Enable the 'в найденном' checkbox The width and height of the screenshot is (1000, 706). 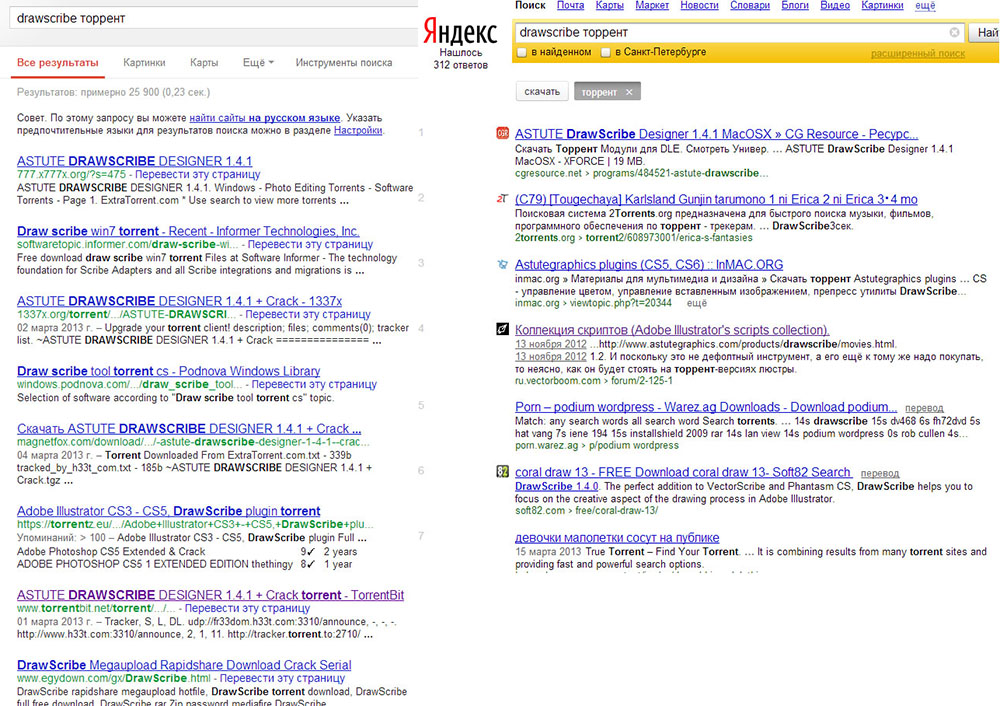click(x=522, y=52)
